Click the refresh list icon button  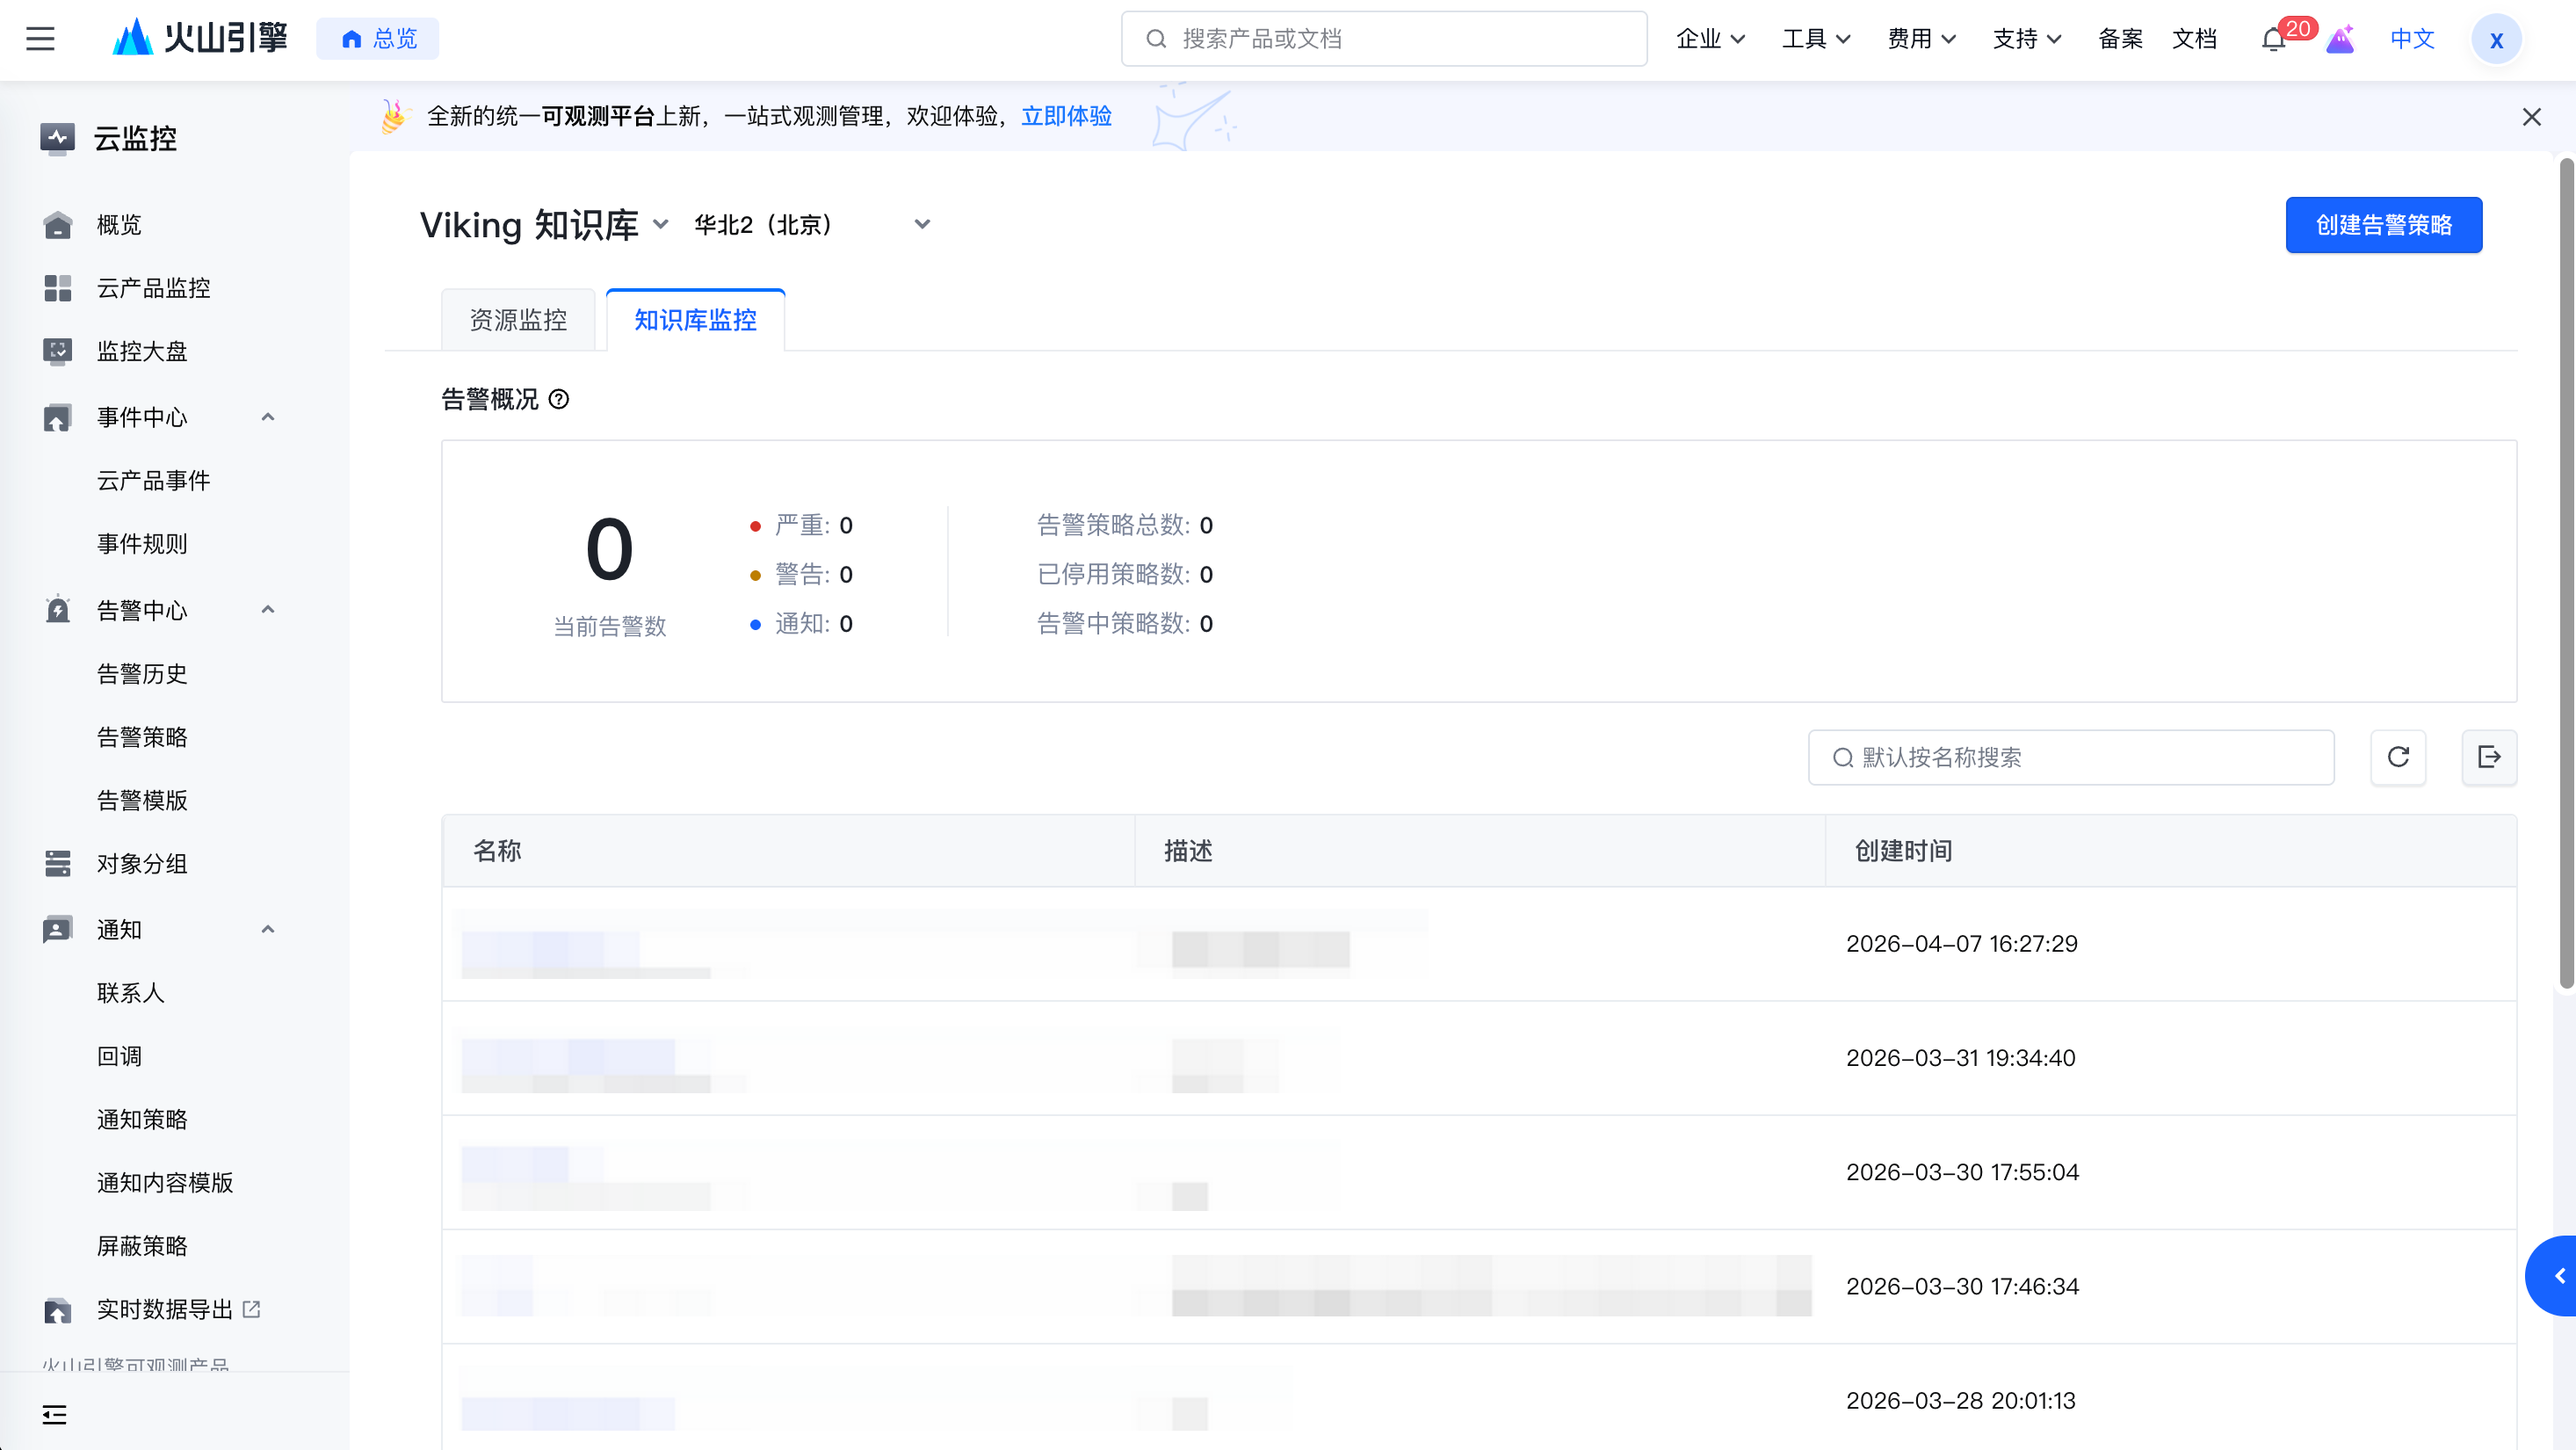[2398, 757]
